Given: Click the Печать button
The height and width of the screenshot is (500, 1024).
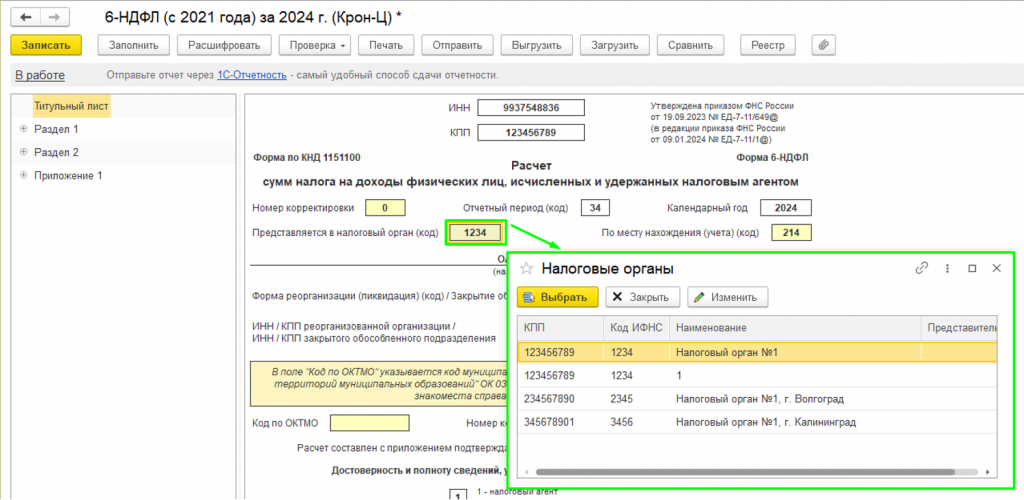Looking at the screenshot, I should (385, 45).
